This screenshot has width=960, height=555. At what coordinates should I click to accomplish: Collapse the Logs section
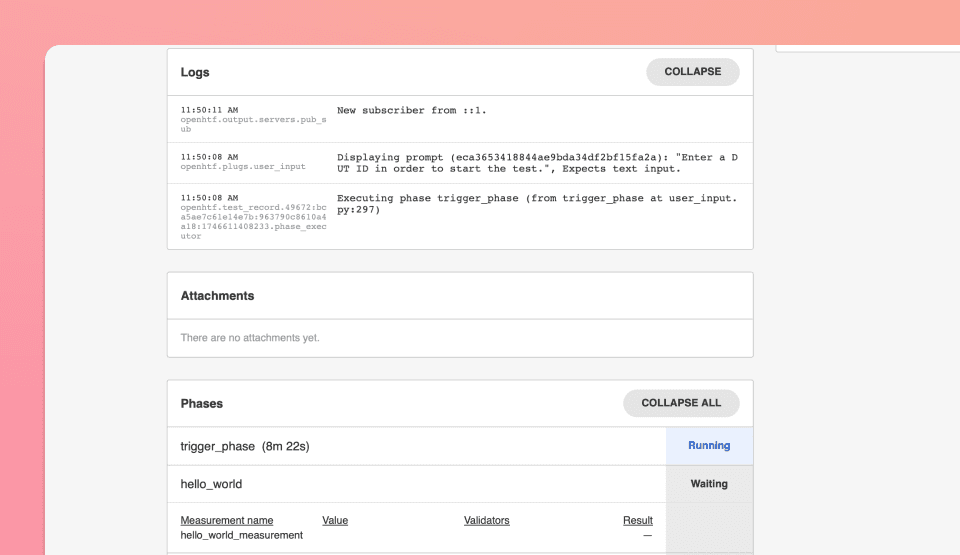[x=692, y=72]
